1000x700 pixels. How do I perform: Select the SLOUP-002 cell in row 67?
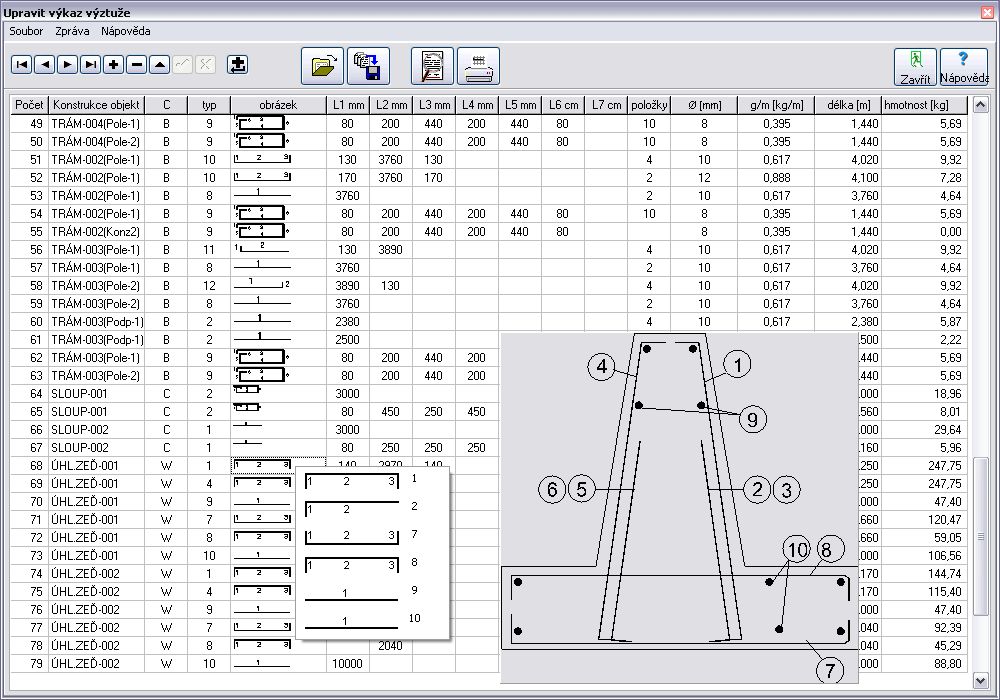tap(96, 448)
